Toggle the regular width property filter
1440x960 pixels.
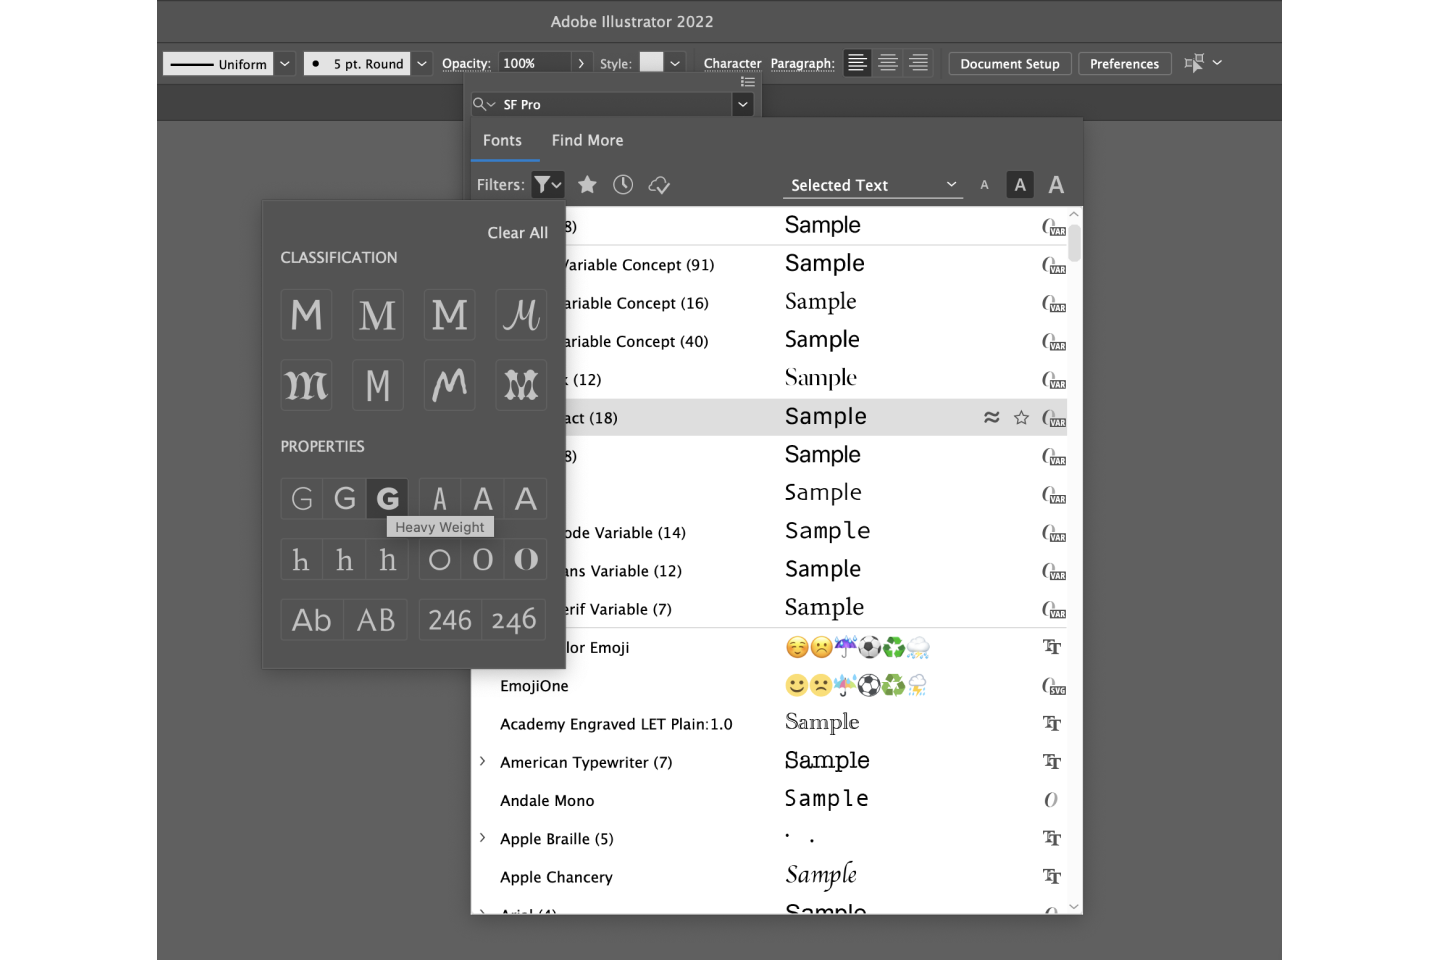click(482, 498)
